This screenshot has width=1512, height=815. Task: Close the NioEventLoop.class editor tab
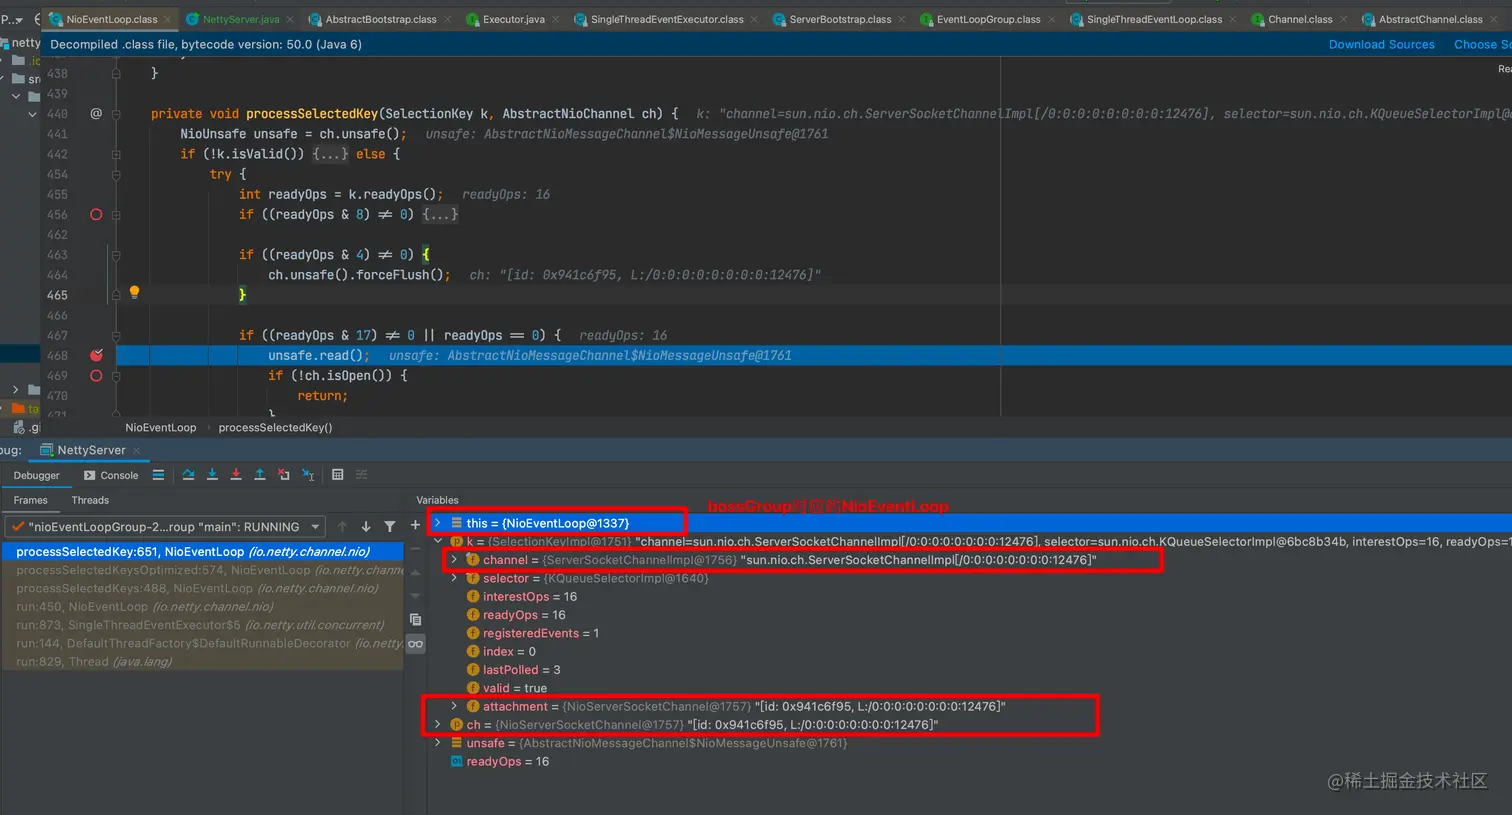(x=166, y=19)
